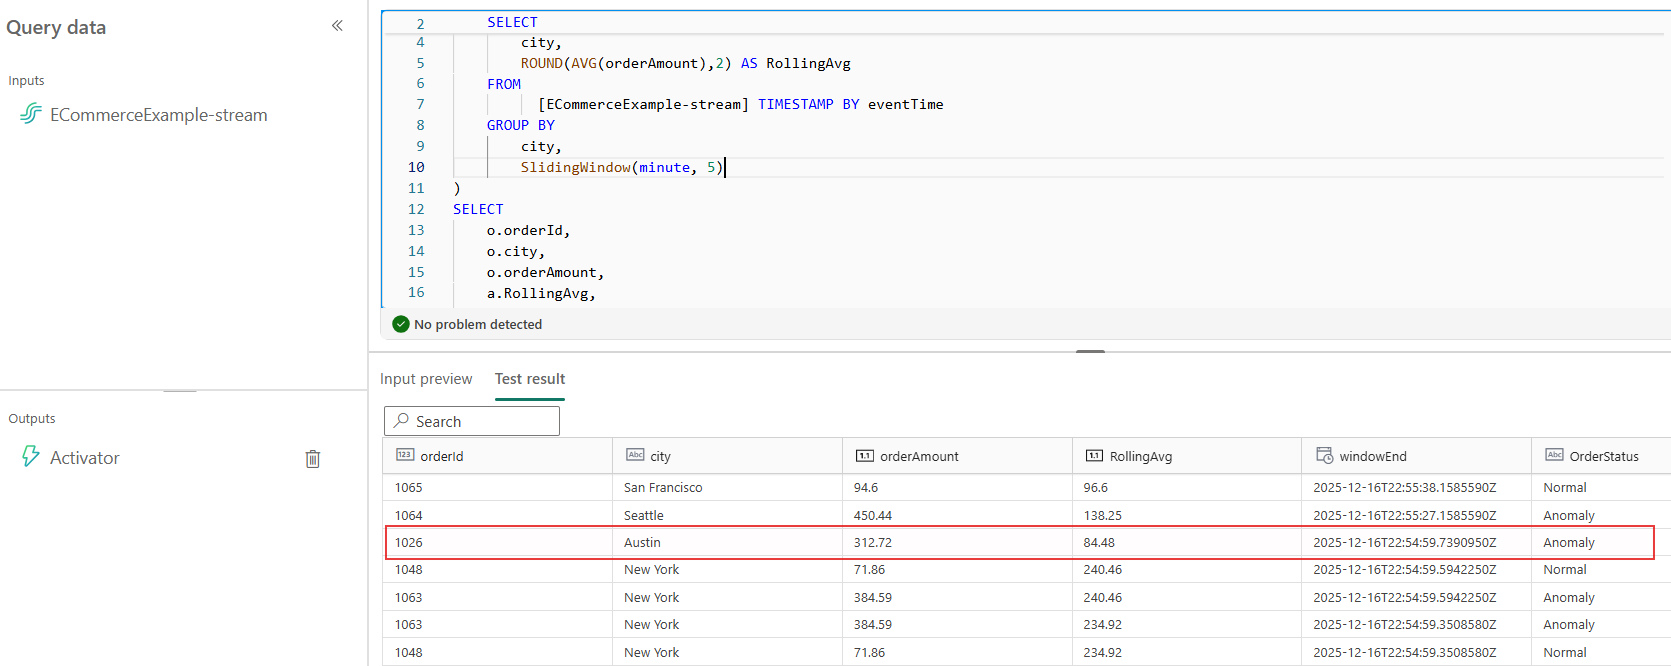Viewport: 1671px width, 666px height.
Task: Select the ECommerceExample-stream input icon
Action: coord(31,114)
